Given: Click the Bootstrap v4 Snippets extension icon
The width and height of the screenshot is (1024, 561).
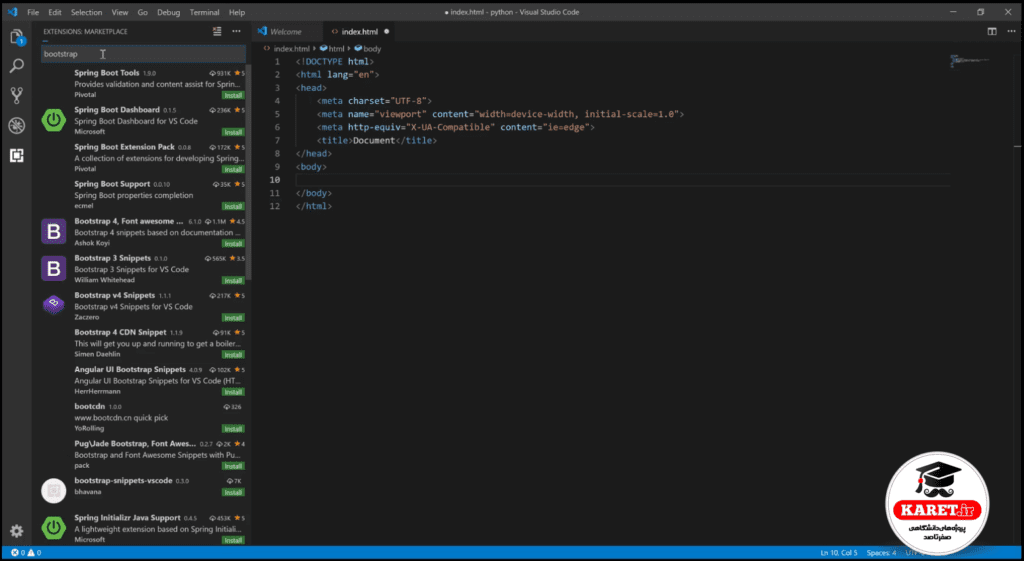Looking at the screenshot, I should pyautogui.click(x=54, y=305).
